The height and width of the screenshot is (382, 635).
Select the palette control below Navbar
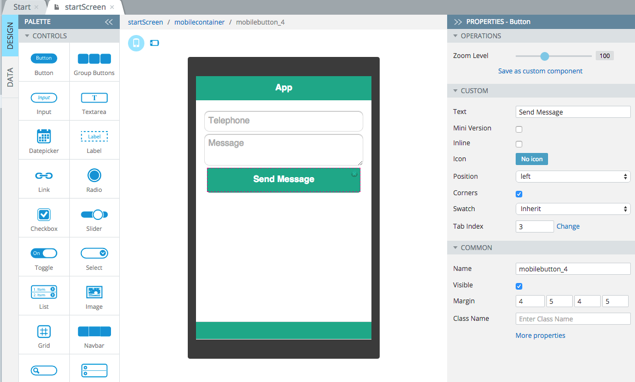[x=94, y=370]
